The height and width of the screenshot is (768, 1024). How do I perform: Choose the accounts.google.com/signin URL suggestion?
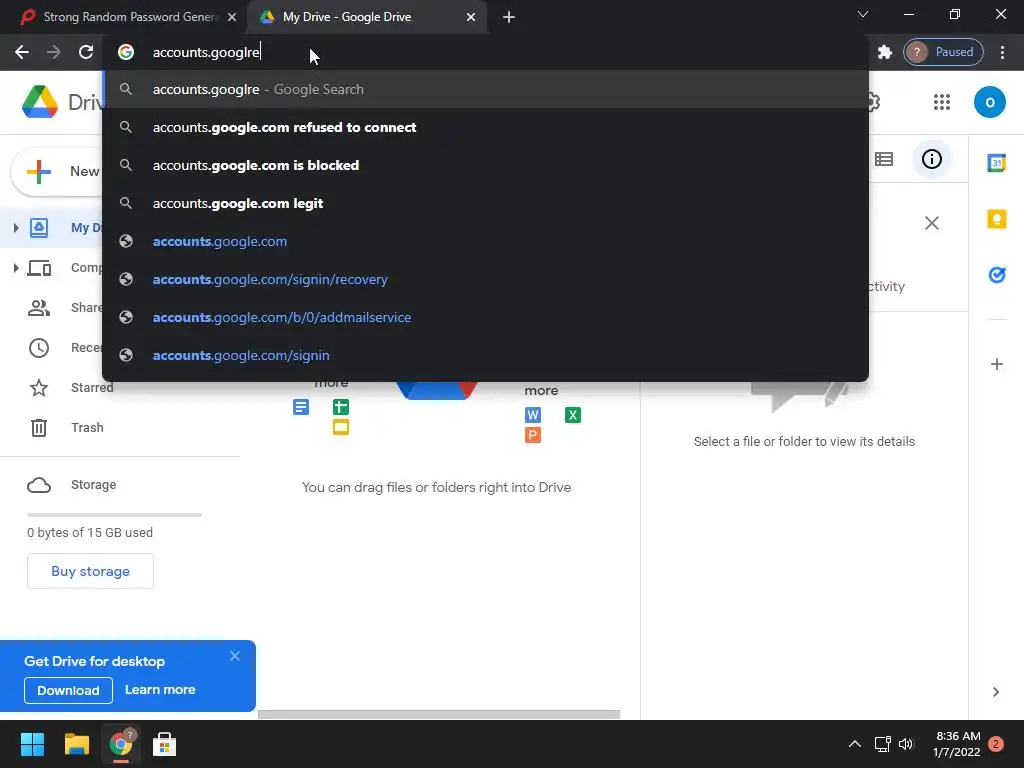tap(485, 355)
